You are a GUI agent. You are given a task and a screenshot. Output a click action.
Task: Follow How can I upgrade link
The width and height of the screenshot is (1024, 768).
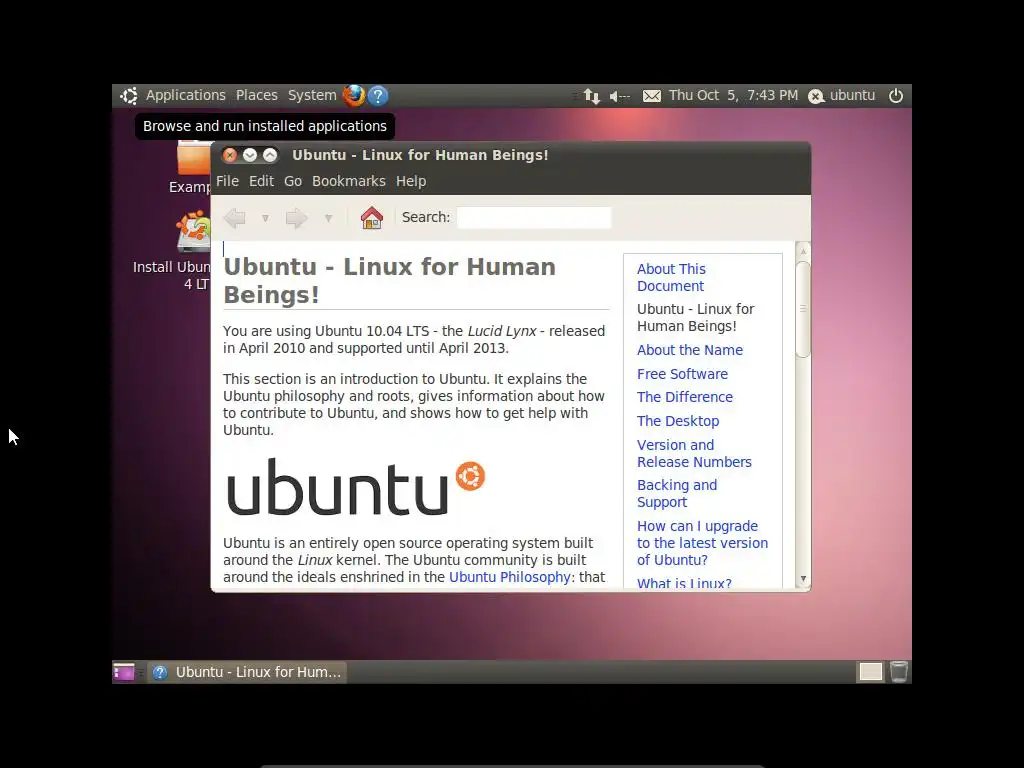702,543
